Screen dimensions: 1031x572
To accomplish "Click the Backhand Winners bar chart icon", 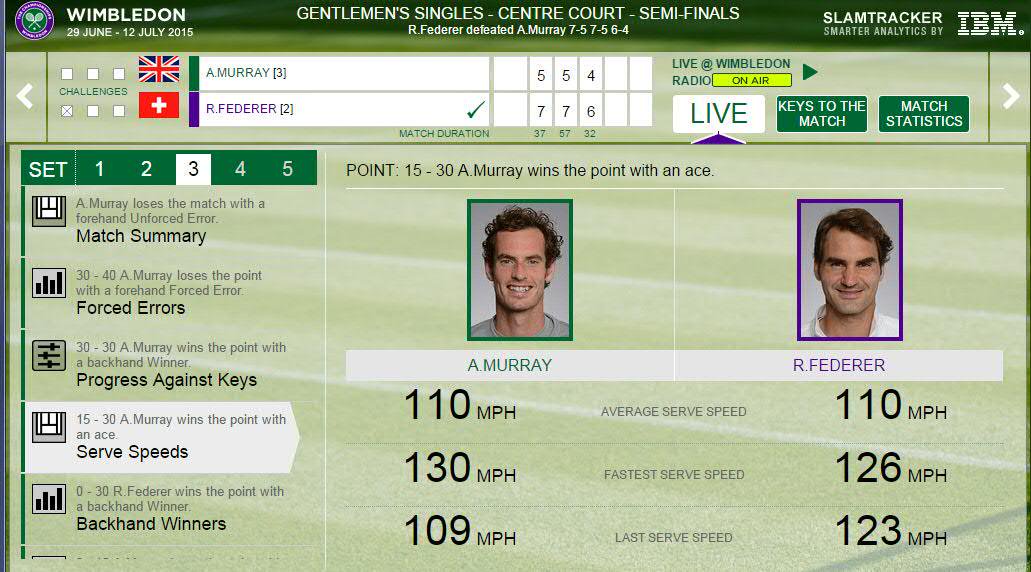I will pos(49,499).
